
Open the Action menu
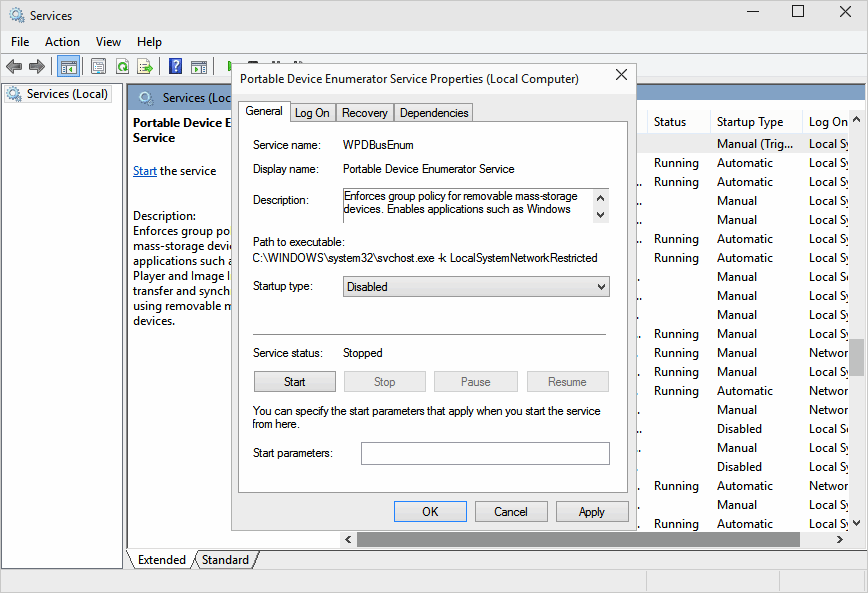click(x=62, y=42)
